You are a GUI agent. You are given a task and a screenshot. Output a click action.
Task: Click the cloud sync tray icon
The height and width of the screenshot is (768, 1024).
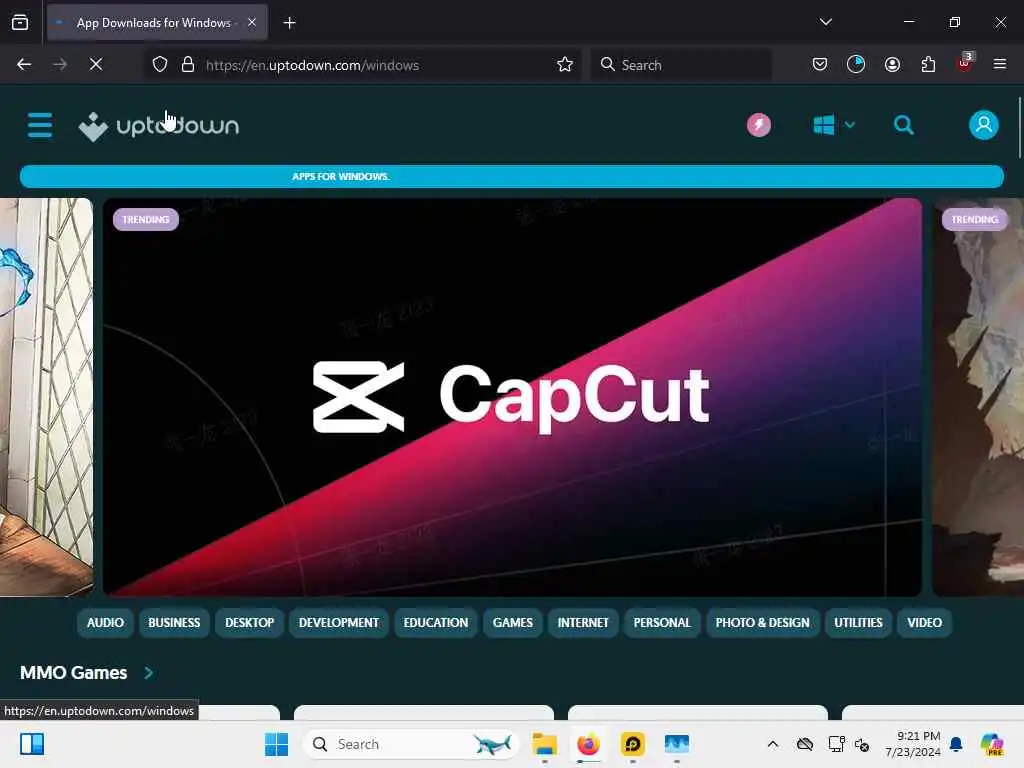805,744
